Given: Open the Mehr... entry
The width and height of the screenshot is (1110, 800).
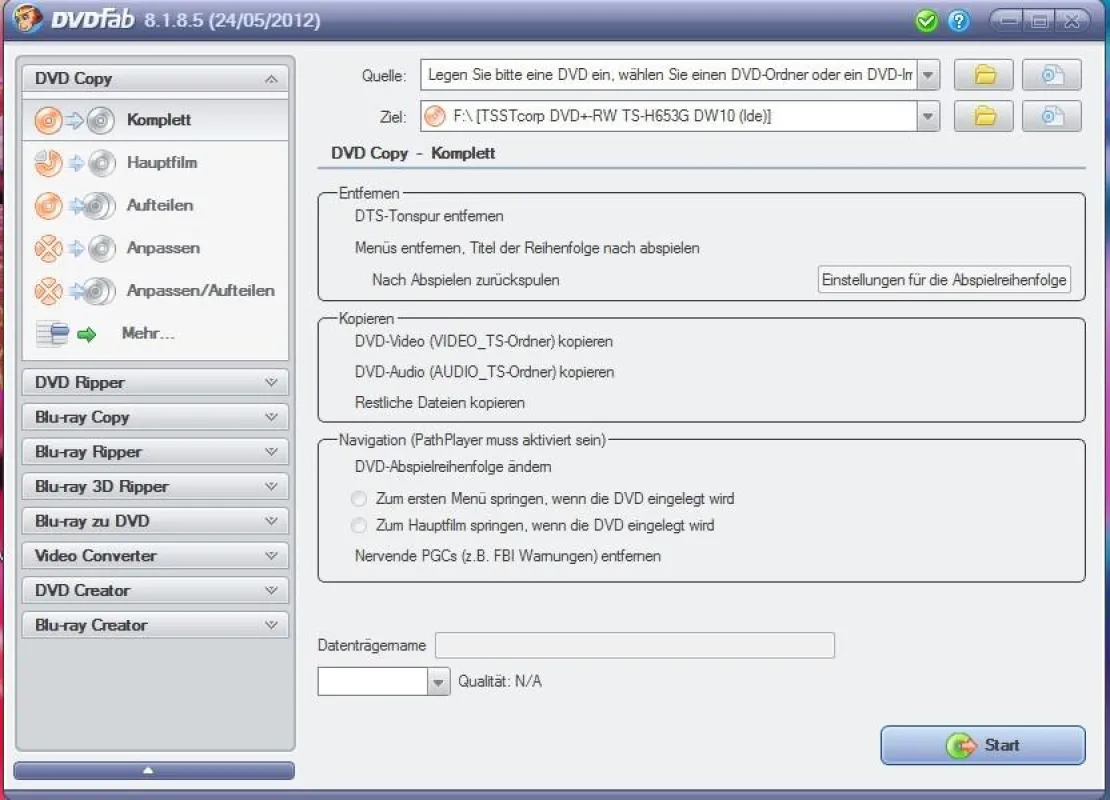Looking at the screenshot, I should pos(155,333).
